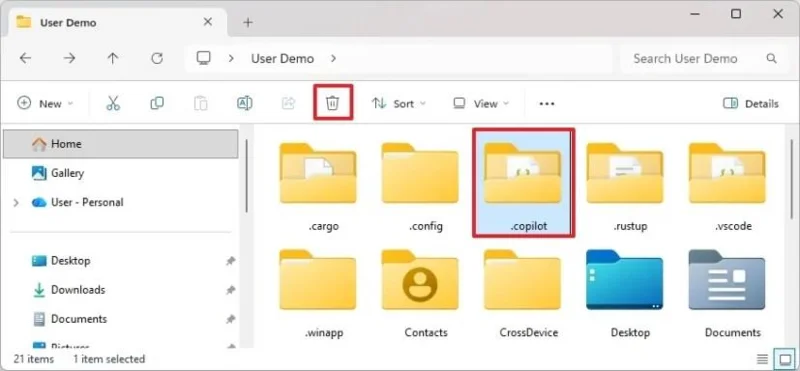Open the New dropdown menu
Image resolution: width=800 pixels, height=371 pixels.
tap(45, 104)
